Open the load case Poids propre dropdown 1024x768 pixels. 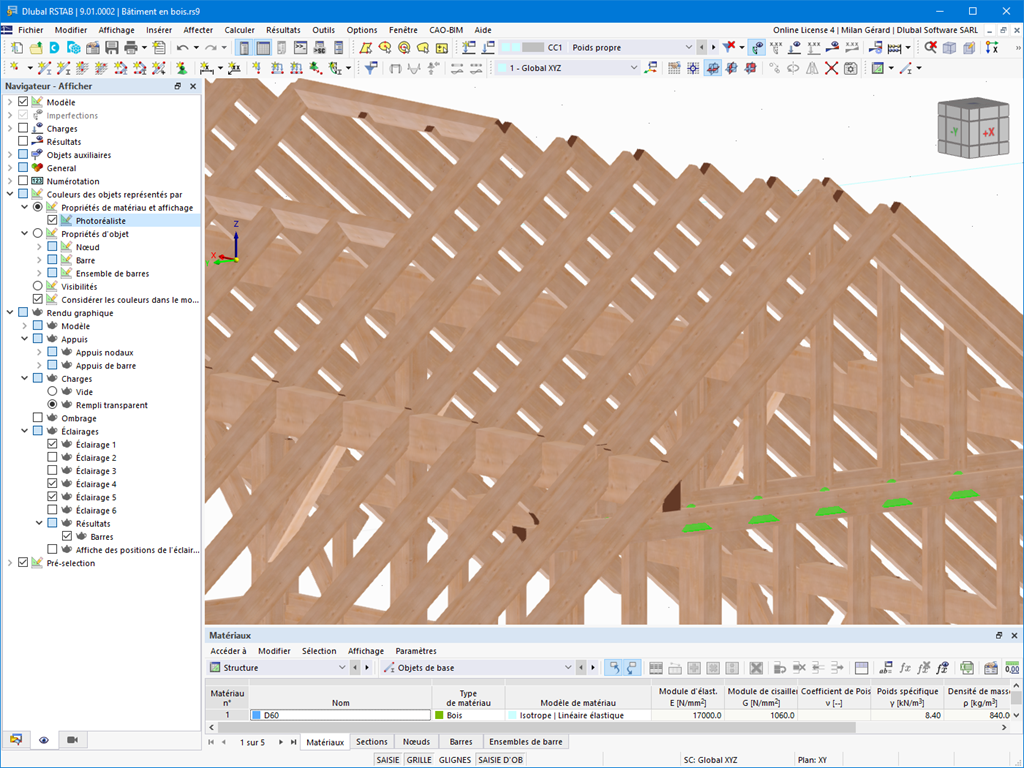click(688, 48)
